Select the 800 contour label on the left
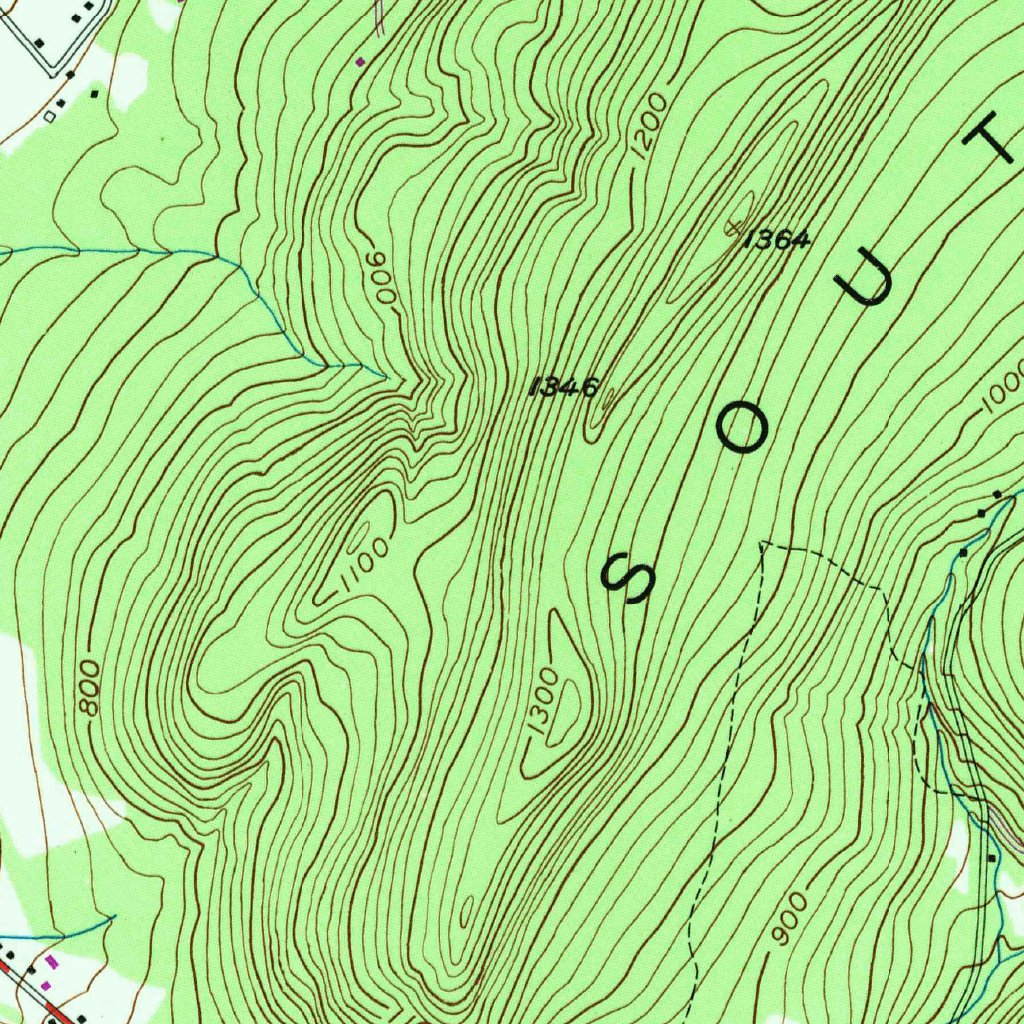1024x1024 pixels. click(x=88, y=688)
